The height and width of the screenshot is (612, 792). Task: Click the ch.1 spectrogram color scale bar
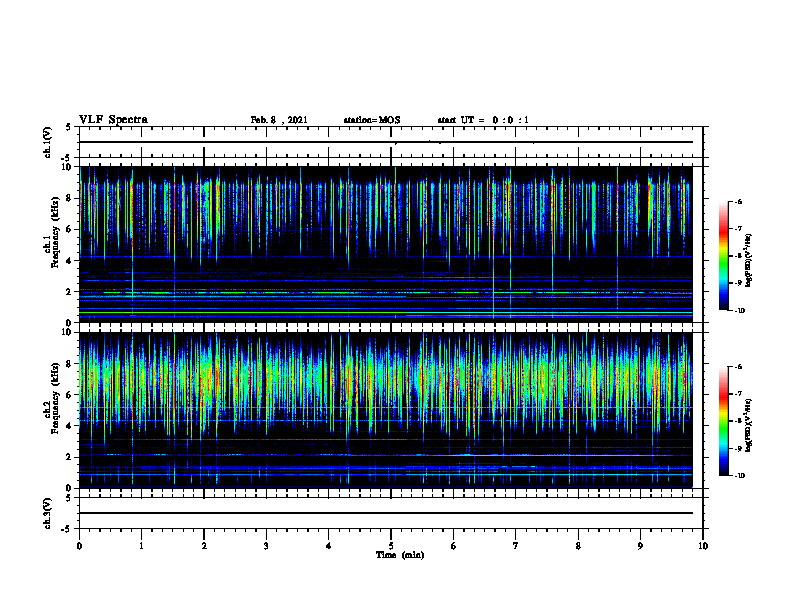pos(723,256)
